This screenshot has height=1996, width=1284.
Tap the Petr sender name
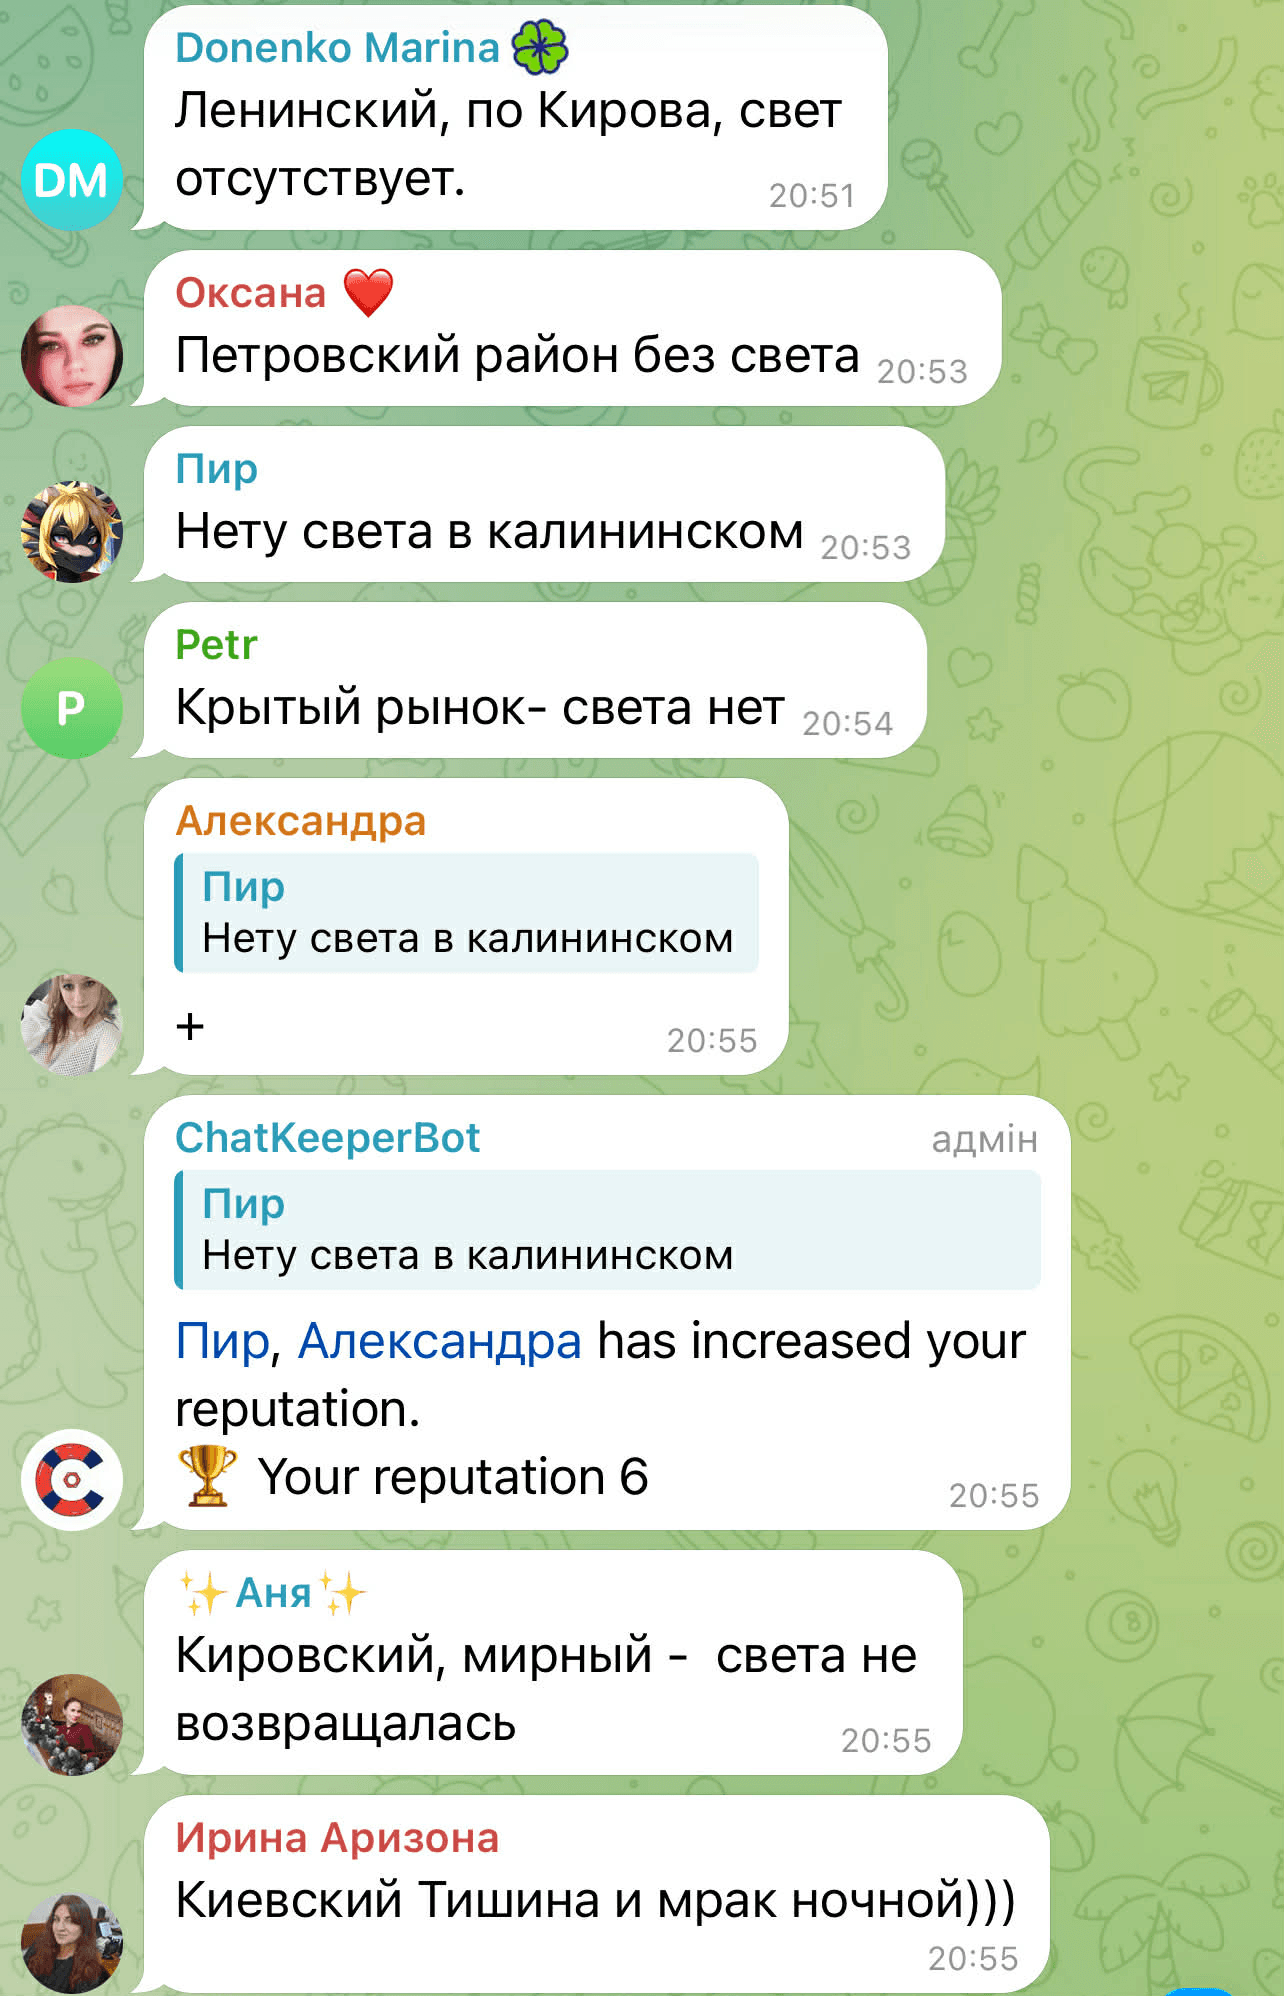pyautogui.click(x=216, y=645)
